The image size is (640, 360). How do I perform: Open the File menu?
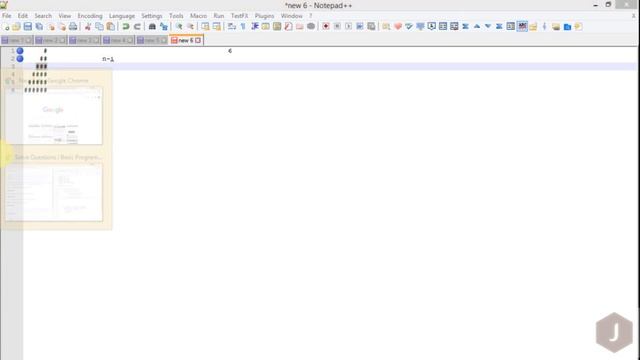[x=7, y=16]
